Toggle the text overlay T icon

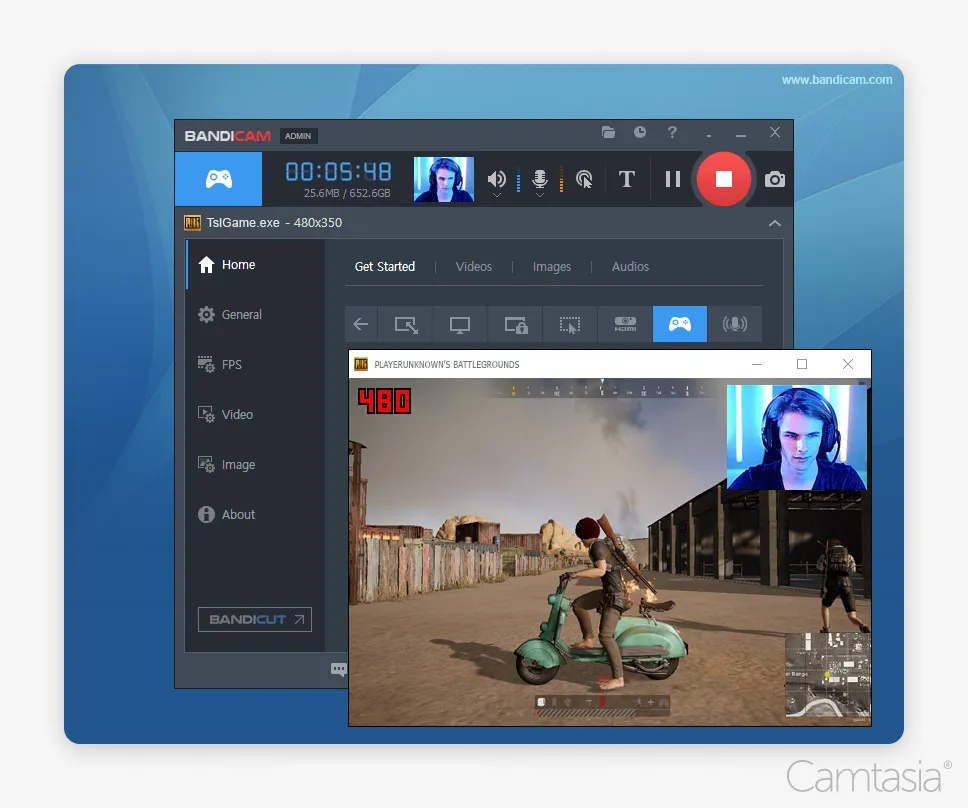(627, 179)
